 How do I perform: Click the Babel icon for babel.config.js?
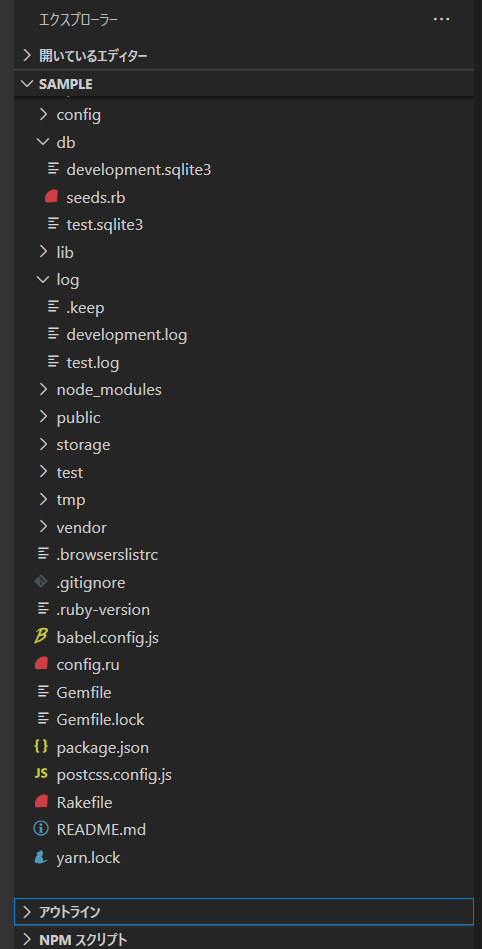coord(41,637)
